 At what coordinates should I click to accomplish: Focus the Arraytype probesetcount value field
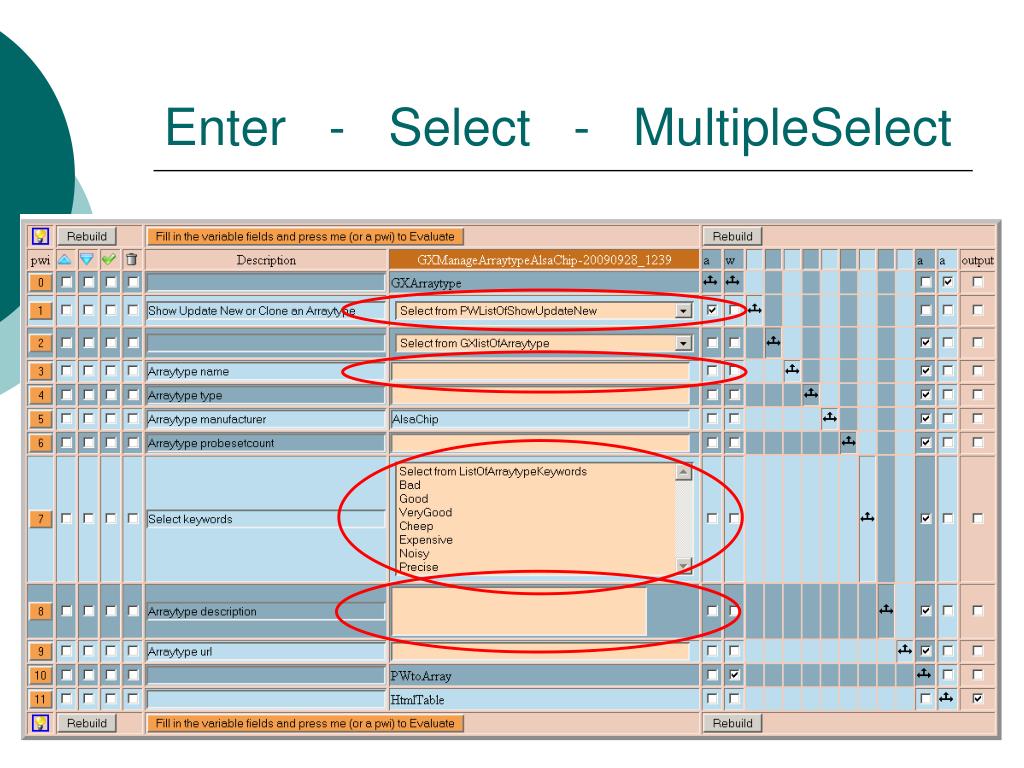click(540, 443)
